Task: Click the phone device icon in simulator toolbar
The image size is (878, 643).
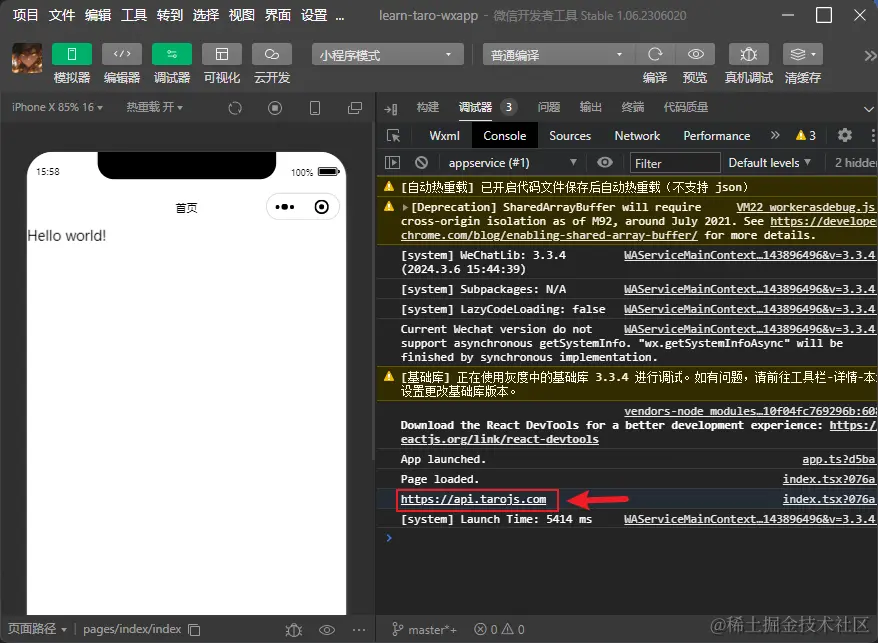Action: 315,108
